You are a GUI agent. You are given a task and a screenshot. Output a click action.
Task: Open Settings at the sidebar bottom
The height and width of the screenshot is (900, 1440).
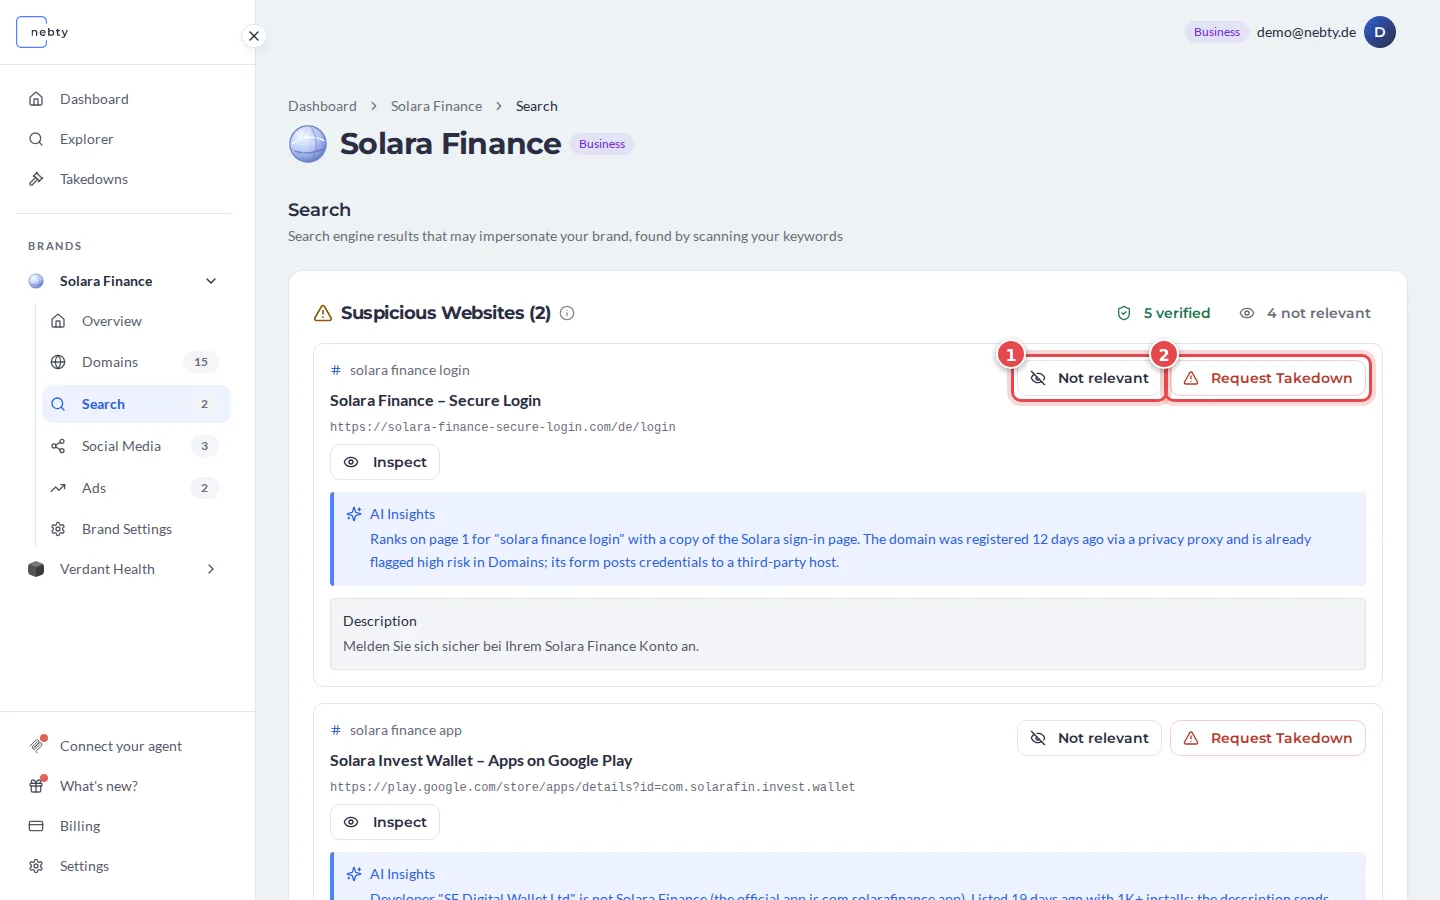click(x=123, y=866)
